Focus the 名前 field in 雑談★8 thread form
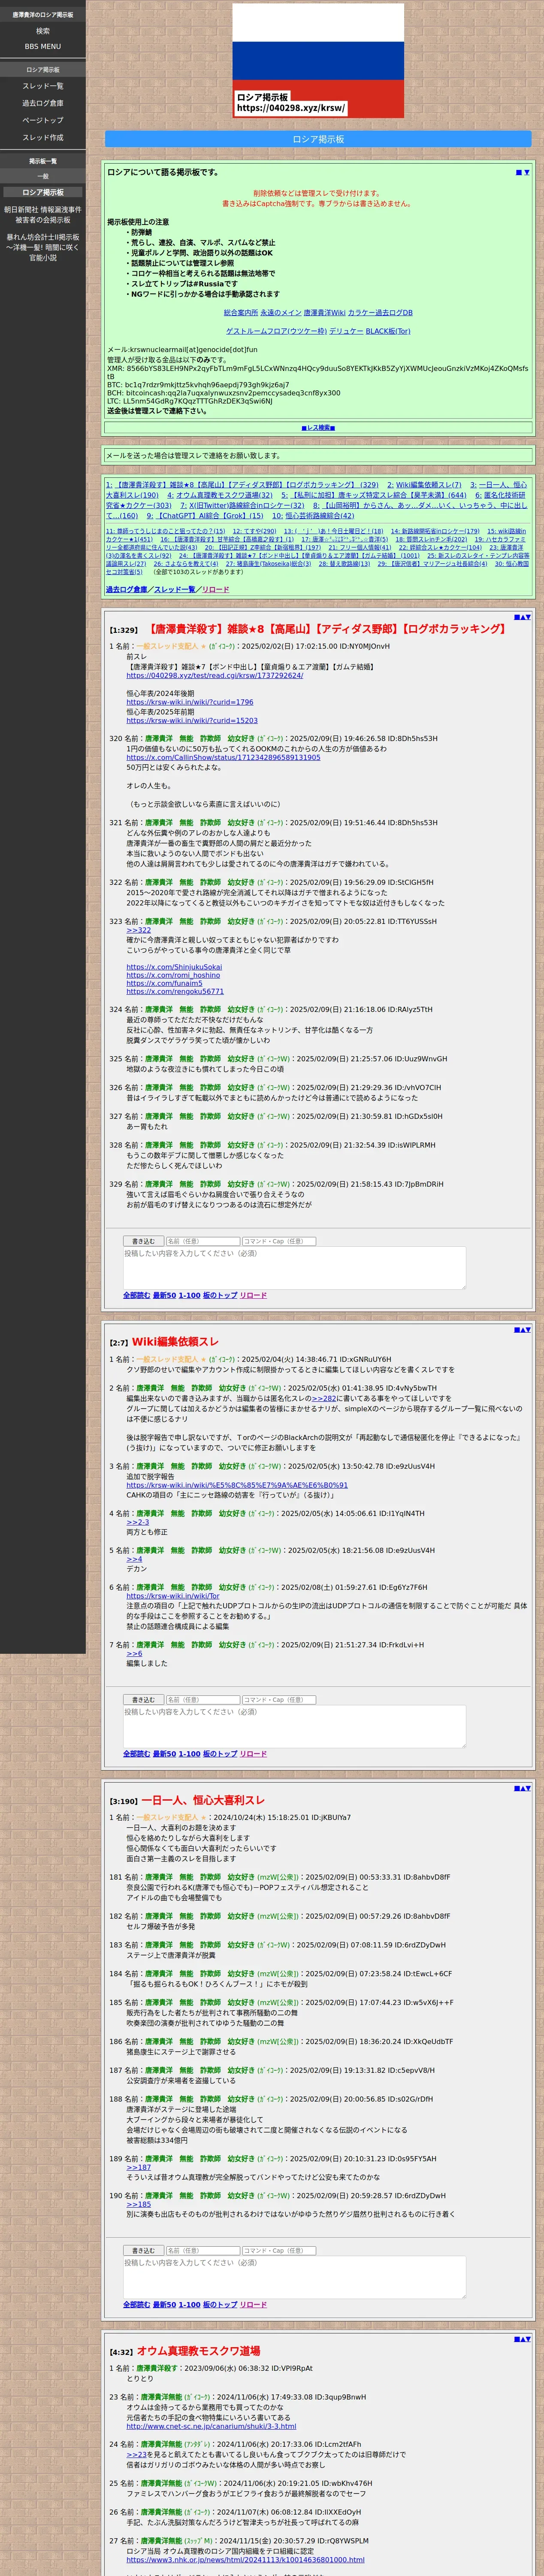The image size is (544, 2576). click(203, 1241)
